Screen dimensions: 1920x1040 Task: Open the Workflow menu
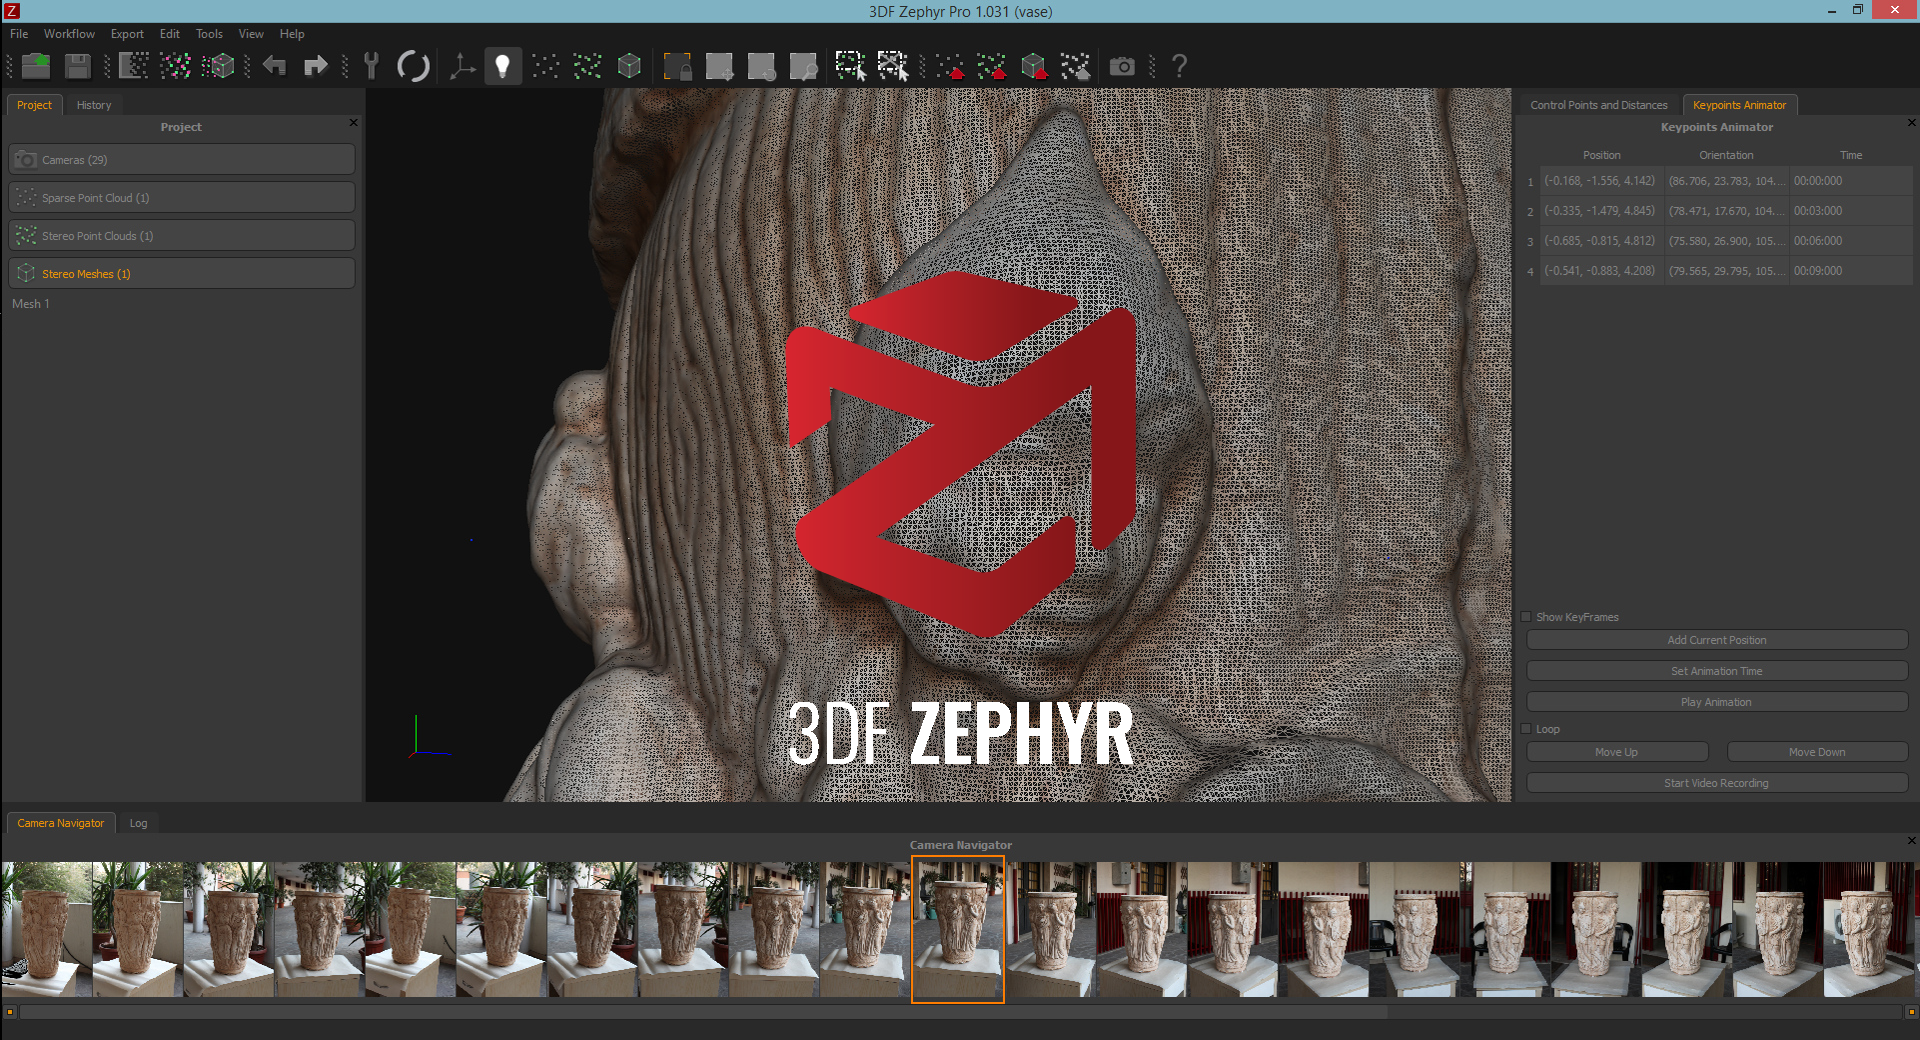click(69, 34)
